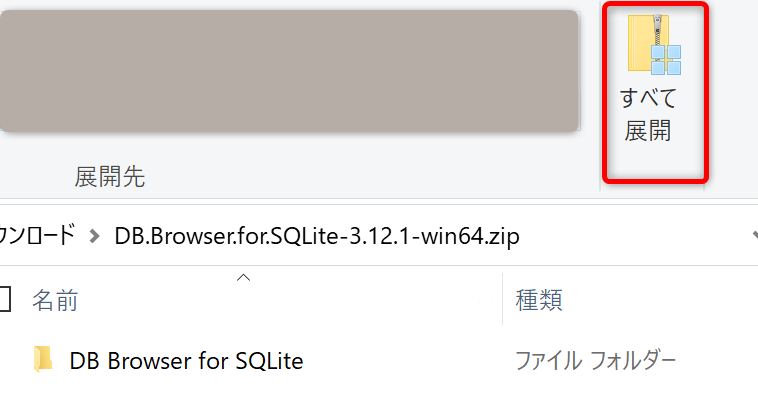758x396 pixels.
Task: Click the sort direction caret above the 名前 column
Action: [243, 278]
